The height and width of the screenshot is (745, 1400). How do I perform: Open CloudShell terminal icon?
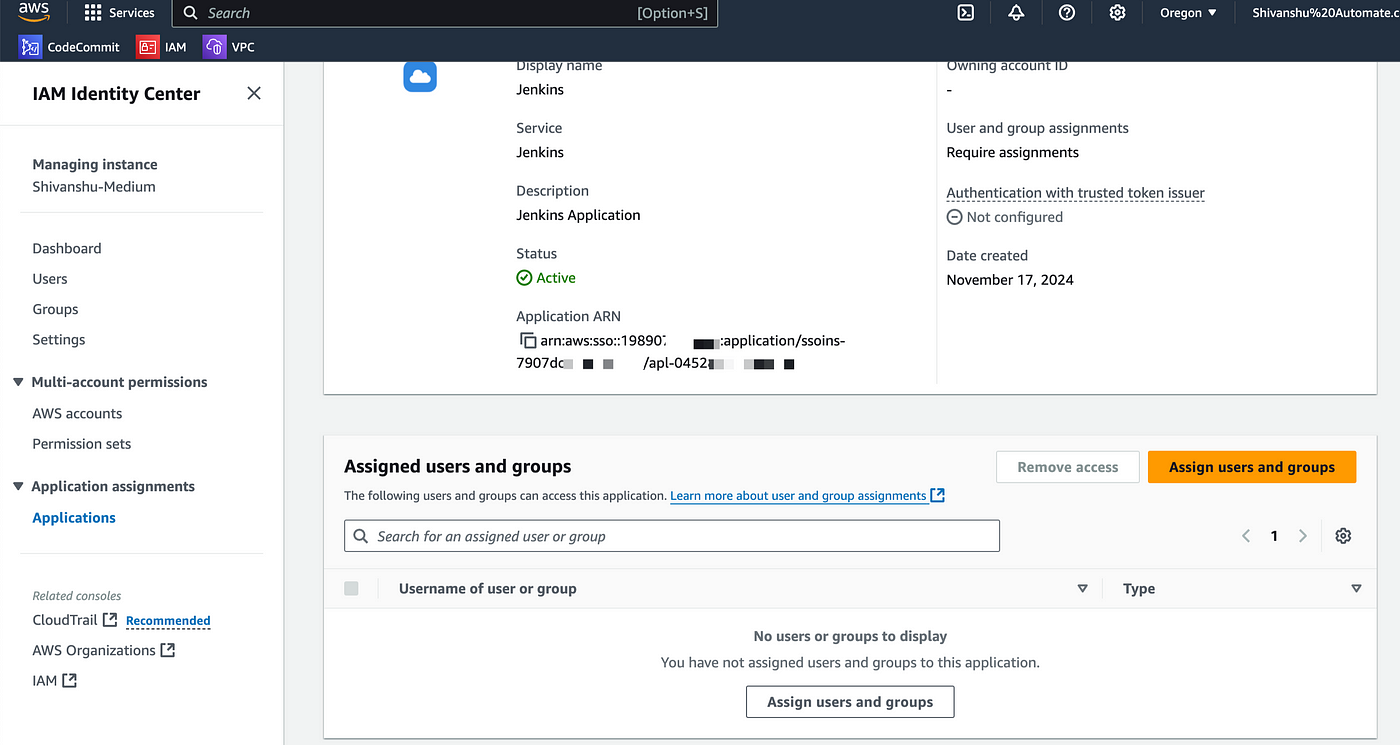(966, 13)
